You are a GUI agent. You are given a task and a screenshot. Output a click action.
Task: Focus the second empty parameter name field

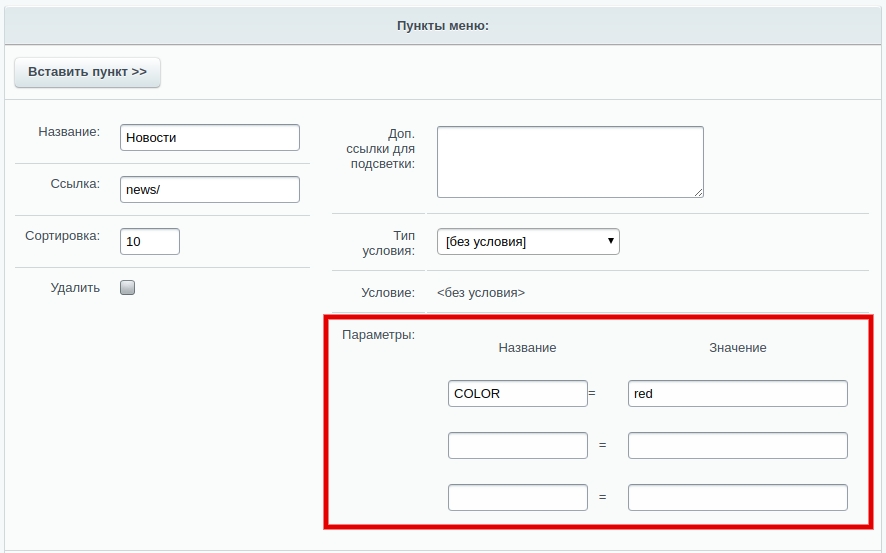pyautogui.click(x=517, y=445)
